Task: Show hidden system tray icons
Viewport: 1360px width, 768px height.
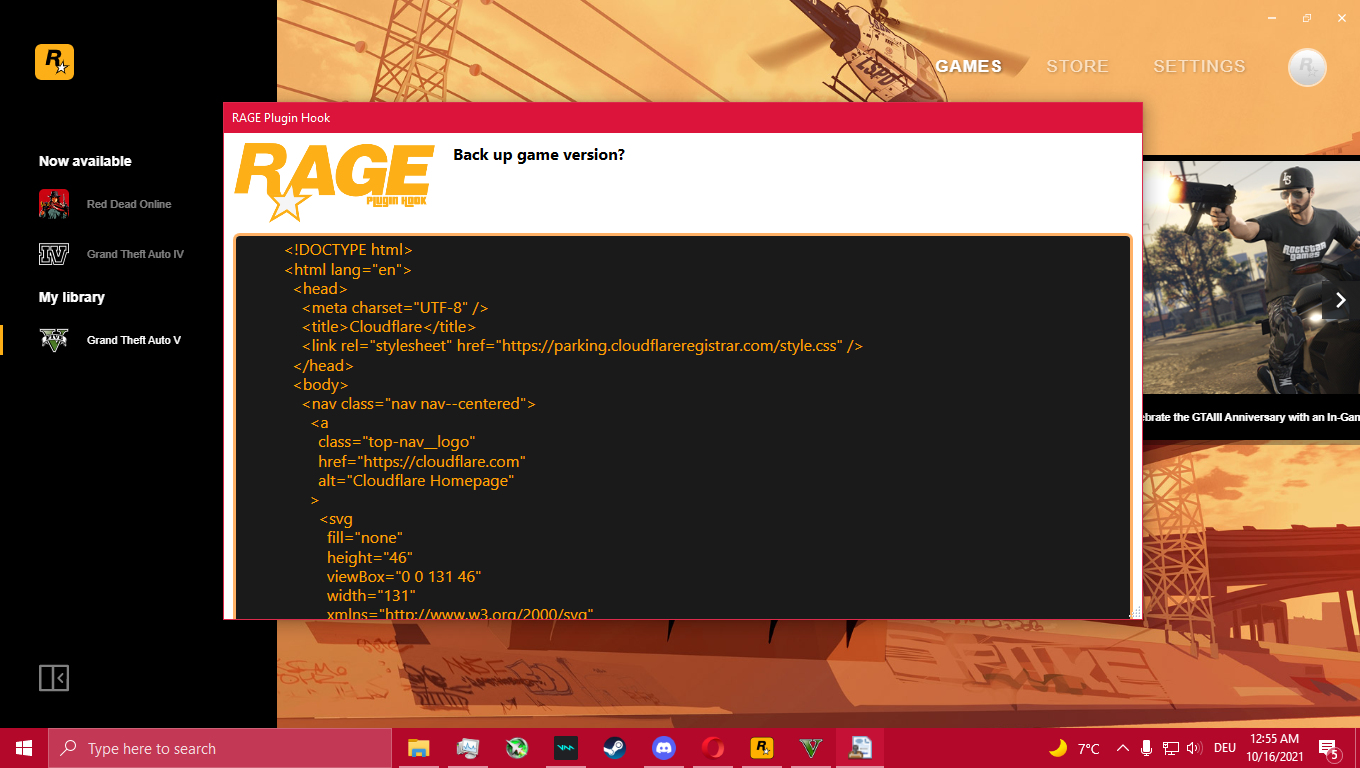Action: (1122, 748)
